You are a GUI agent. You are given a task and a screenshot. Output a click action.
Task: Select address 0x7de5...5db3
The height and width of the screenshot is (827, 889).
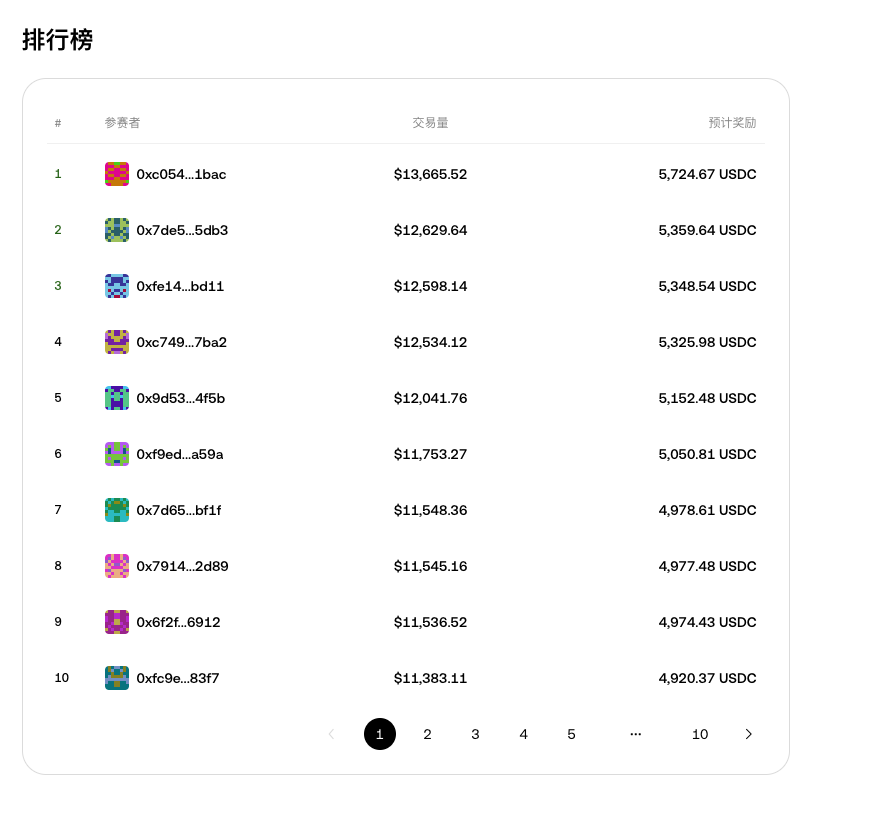click(x=182, y=230)
